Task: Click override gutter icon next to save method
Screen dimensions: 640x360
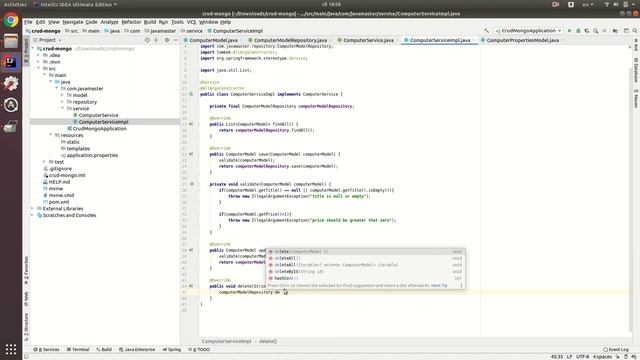Action: click(x=191, y=154)
